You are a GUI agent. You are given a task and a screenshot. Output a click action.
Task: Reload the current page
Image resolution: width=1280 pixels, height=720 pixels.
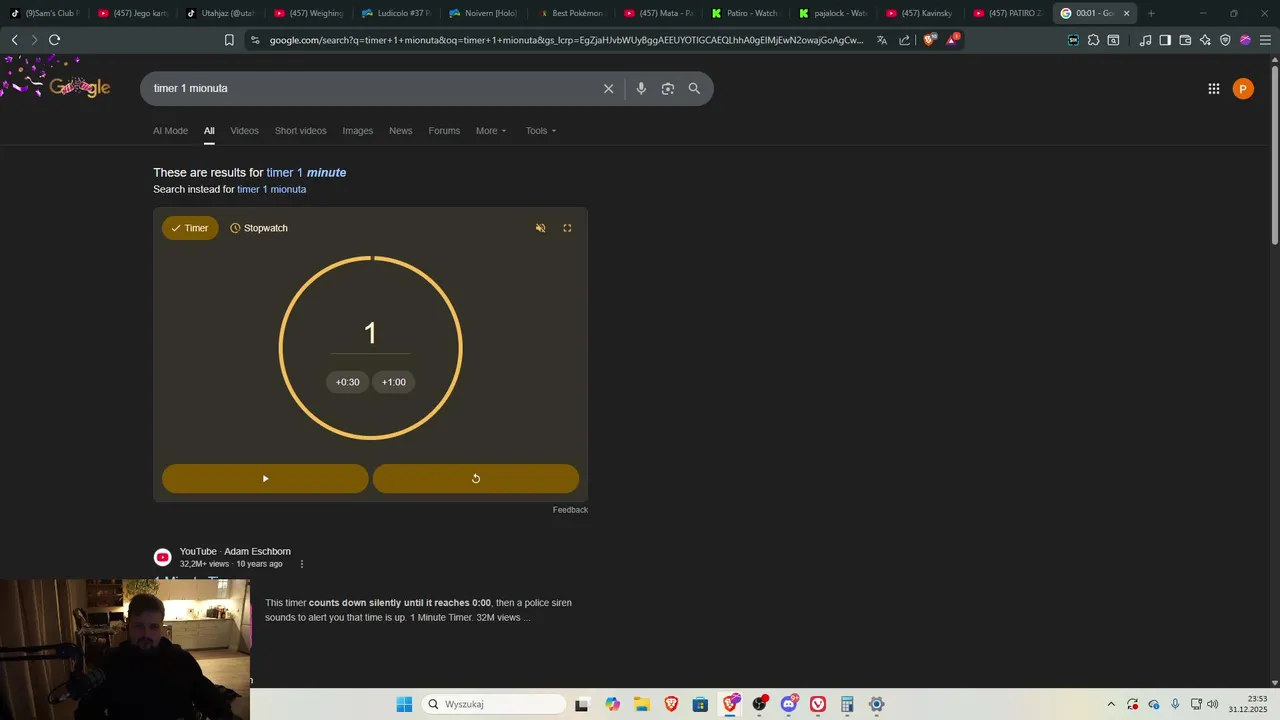click(54, 40)
